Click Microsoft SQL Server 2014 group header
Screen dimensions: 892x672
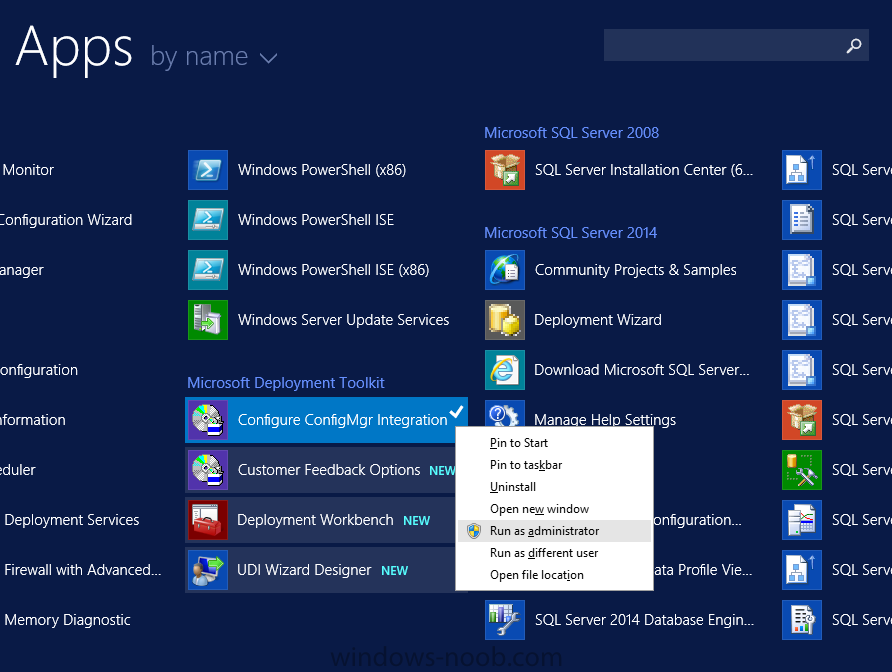coord(570,233)
